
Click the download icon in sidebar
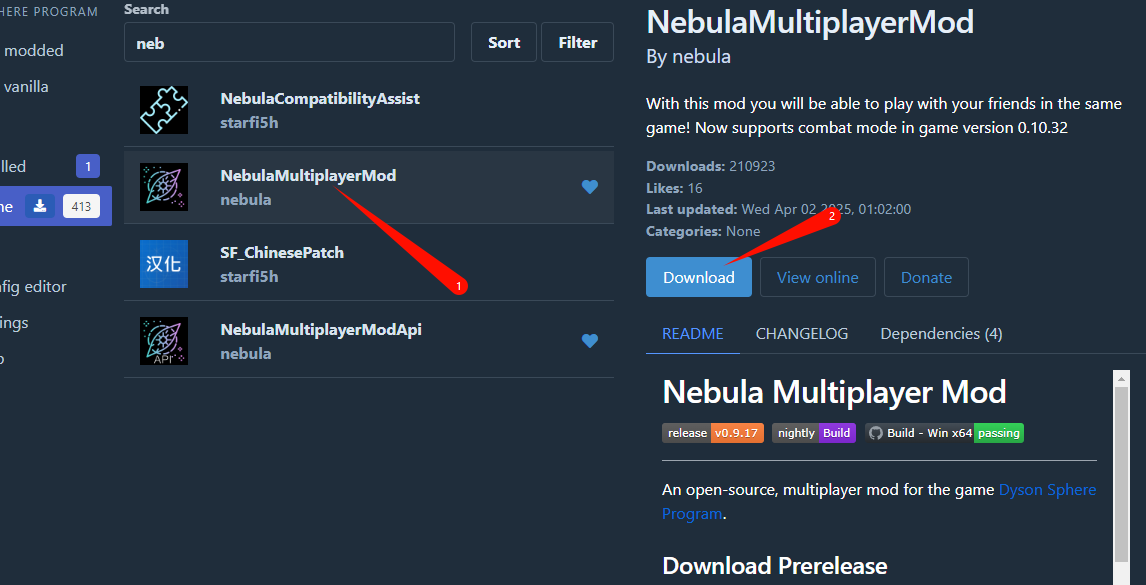[40, 206]
